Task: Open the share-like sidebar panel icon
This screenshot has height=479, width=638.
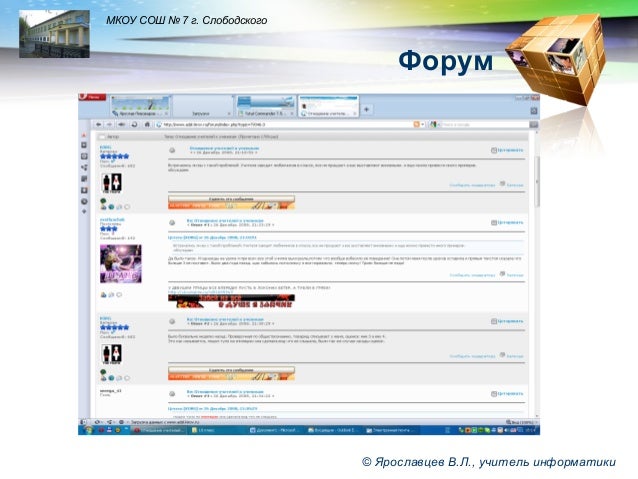Action: point(84,167)
